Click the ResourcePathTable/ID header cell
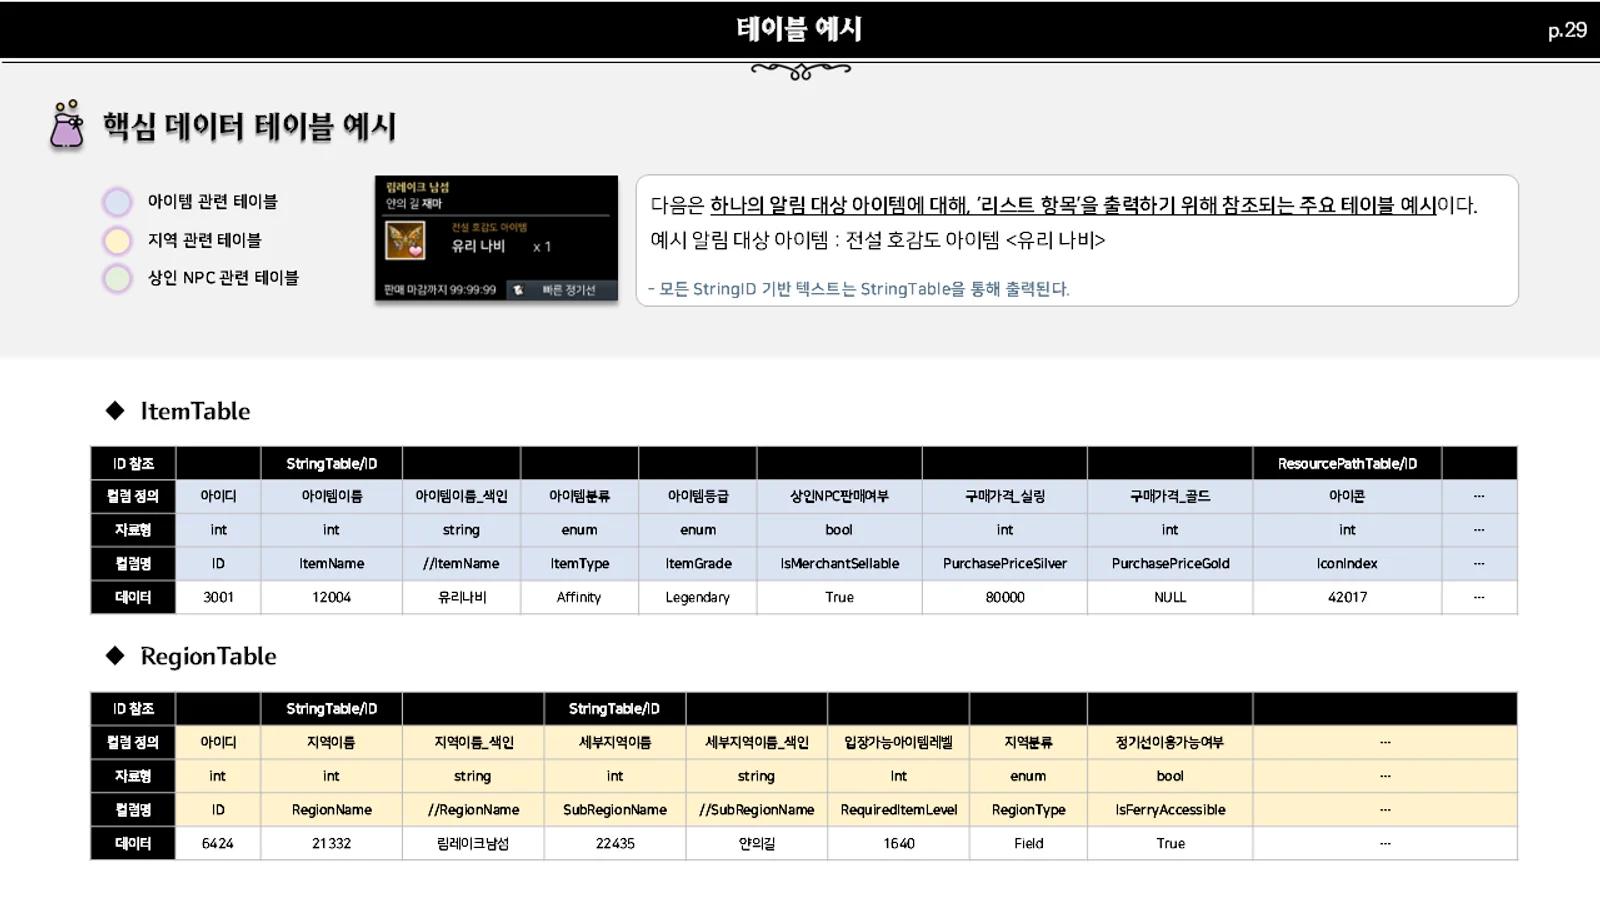The width and height of the screenshot is (1600, 900). 1347,463
